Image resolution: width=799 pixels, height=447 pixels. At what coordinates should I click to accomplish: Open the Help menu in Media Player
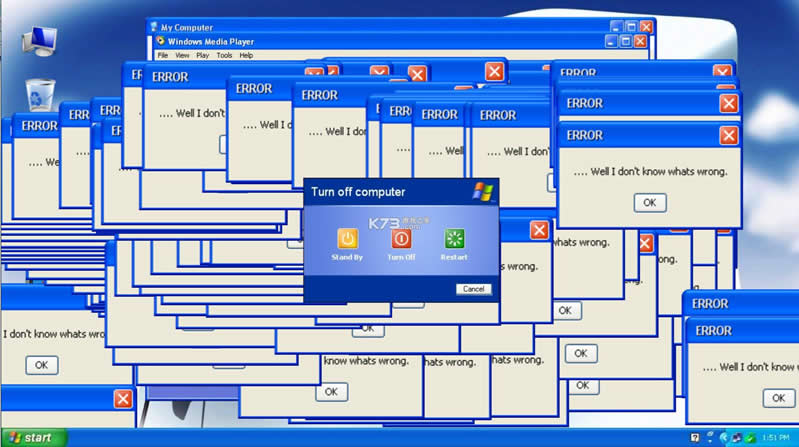tap(246, 56)
